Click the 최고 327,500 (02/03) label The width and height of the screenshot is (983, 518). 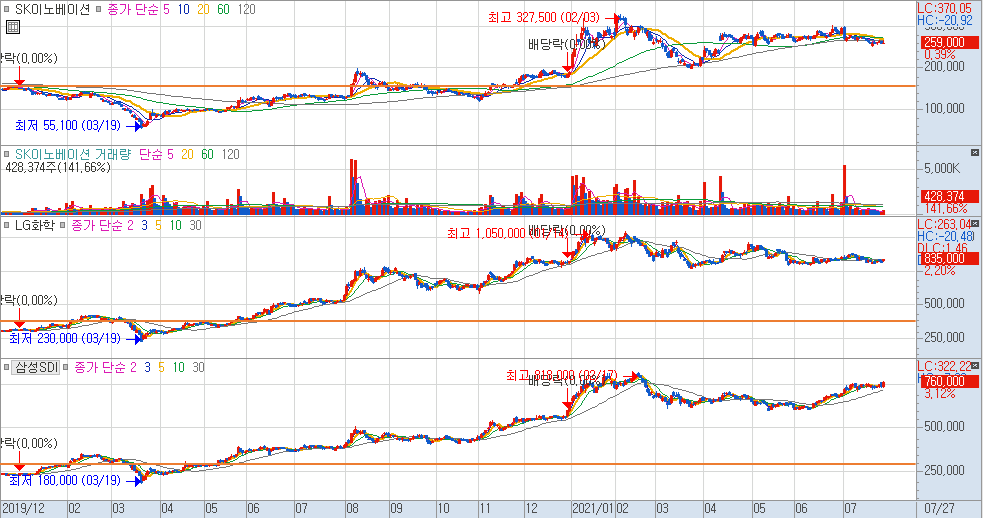(544, 18)
